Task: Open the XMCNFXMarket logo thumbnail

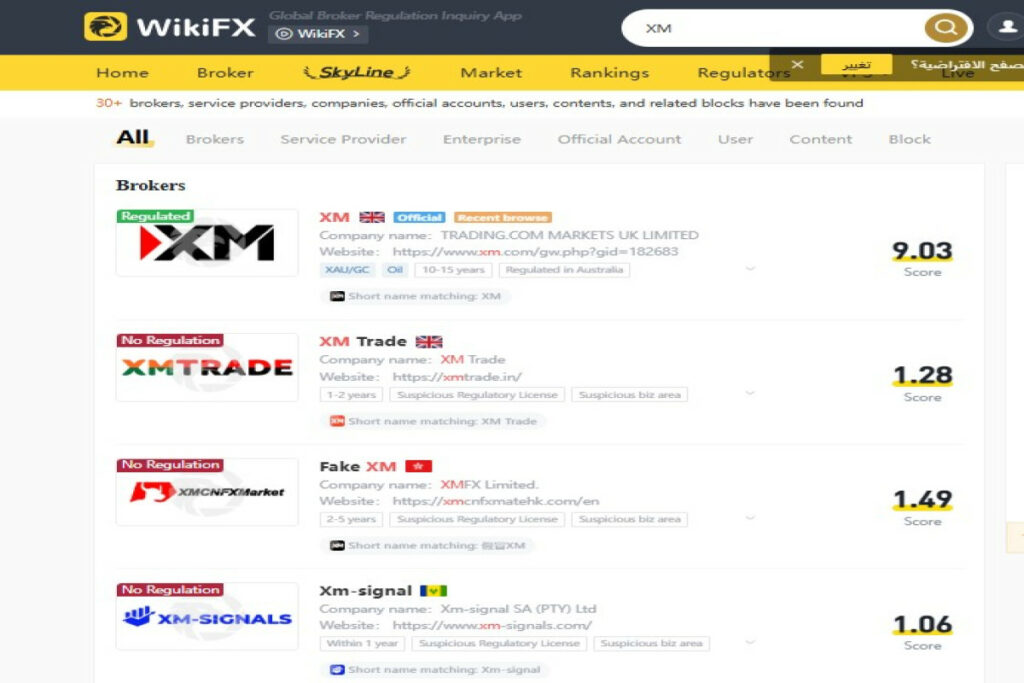Action: tap(207, 492)
